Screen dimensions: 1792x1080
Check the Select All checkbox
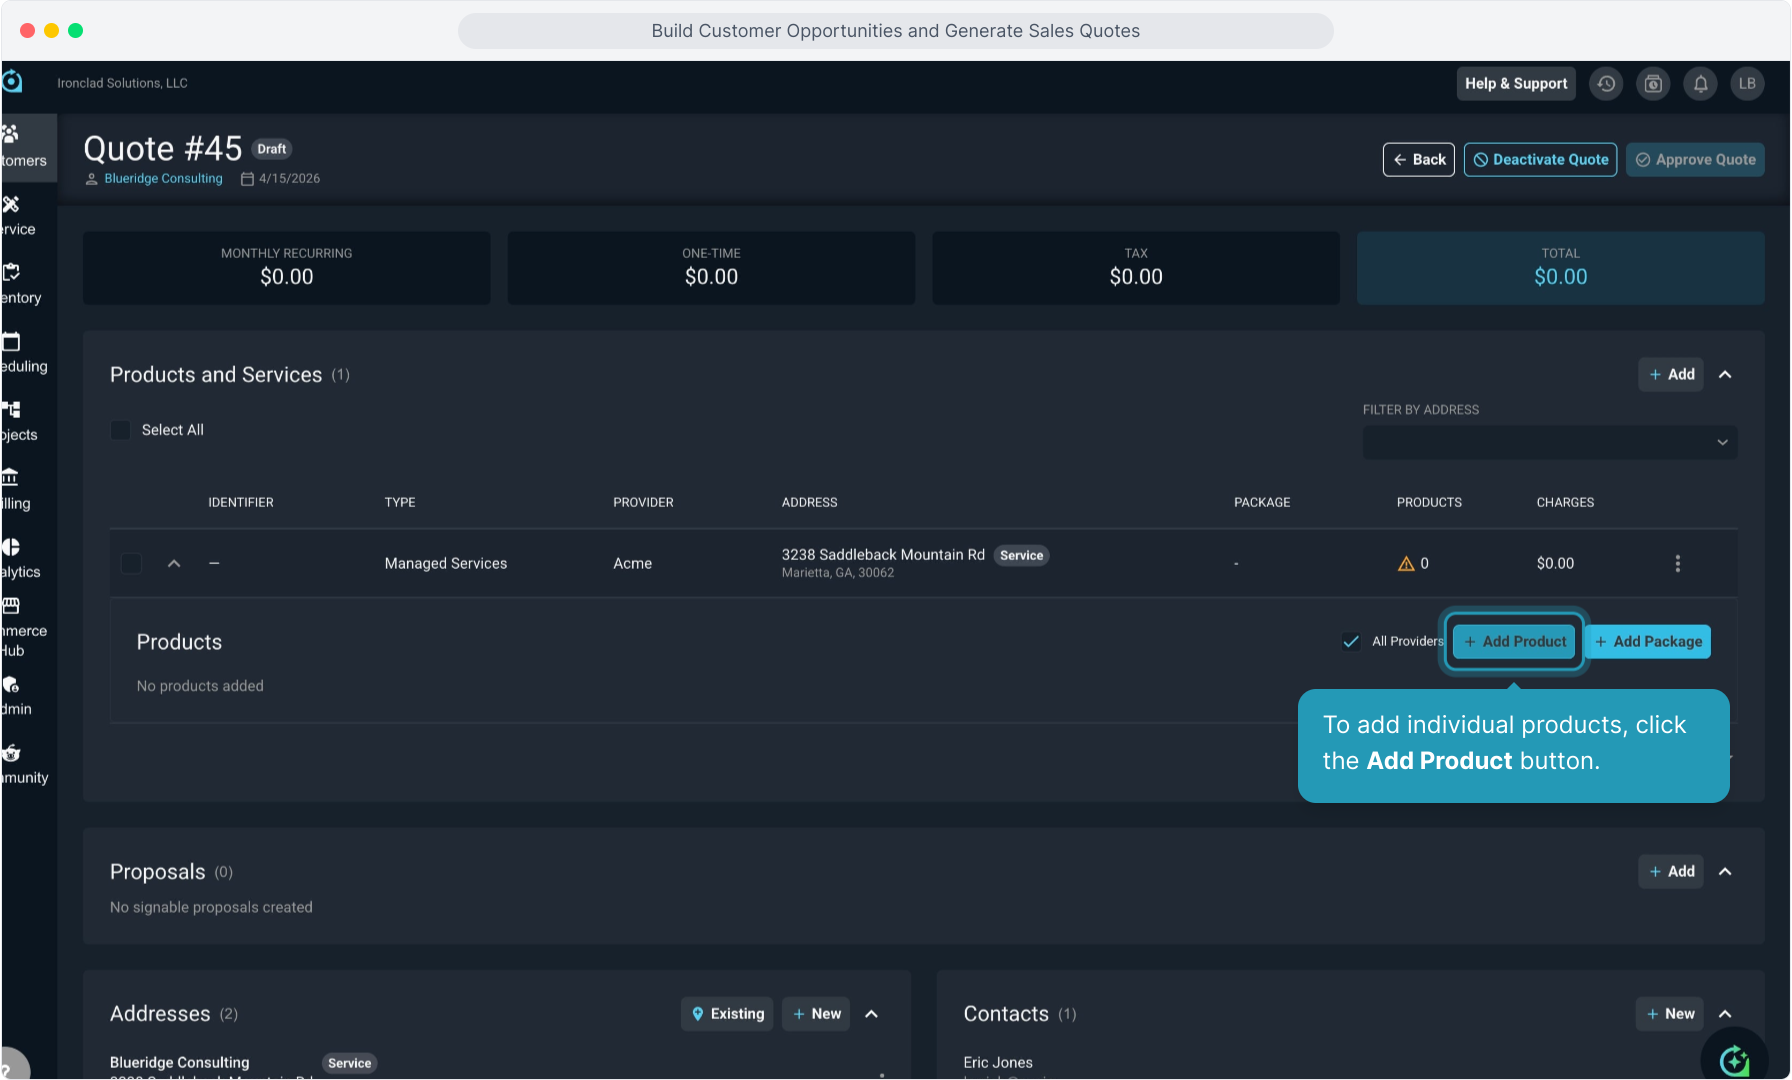(121, 430)
